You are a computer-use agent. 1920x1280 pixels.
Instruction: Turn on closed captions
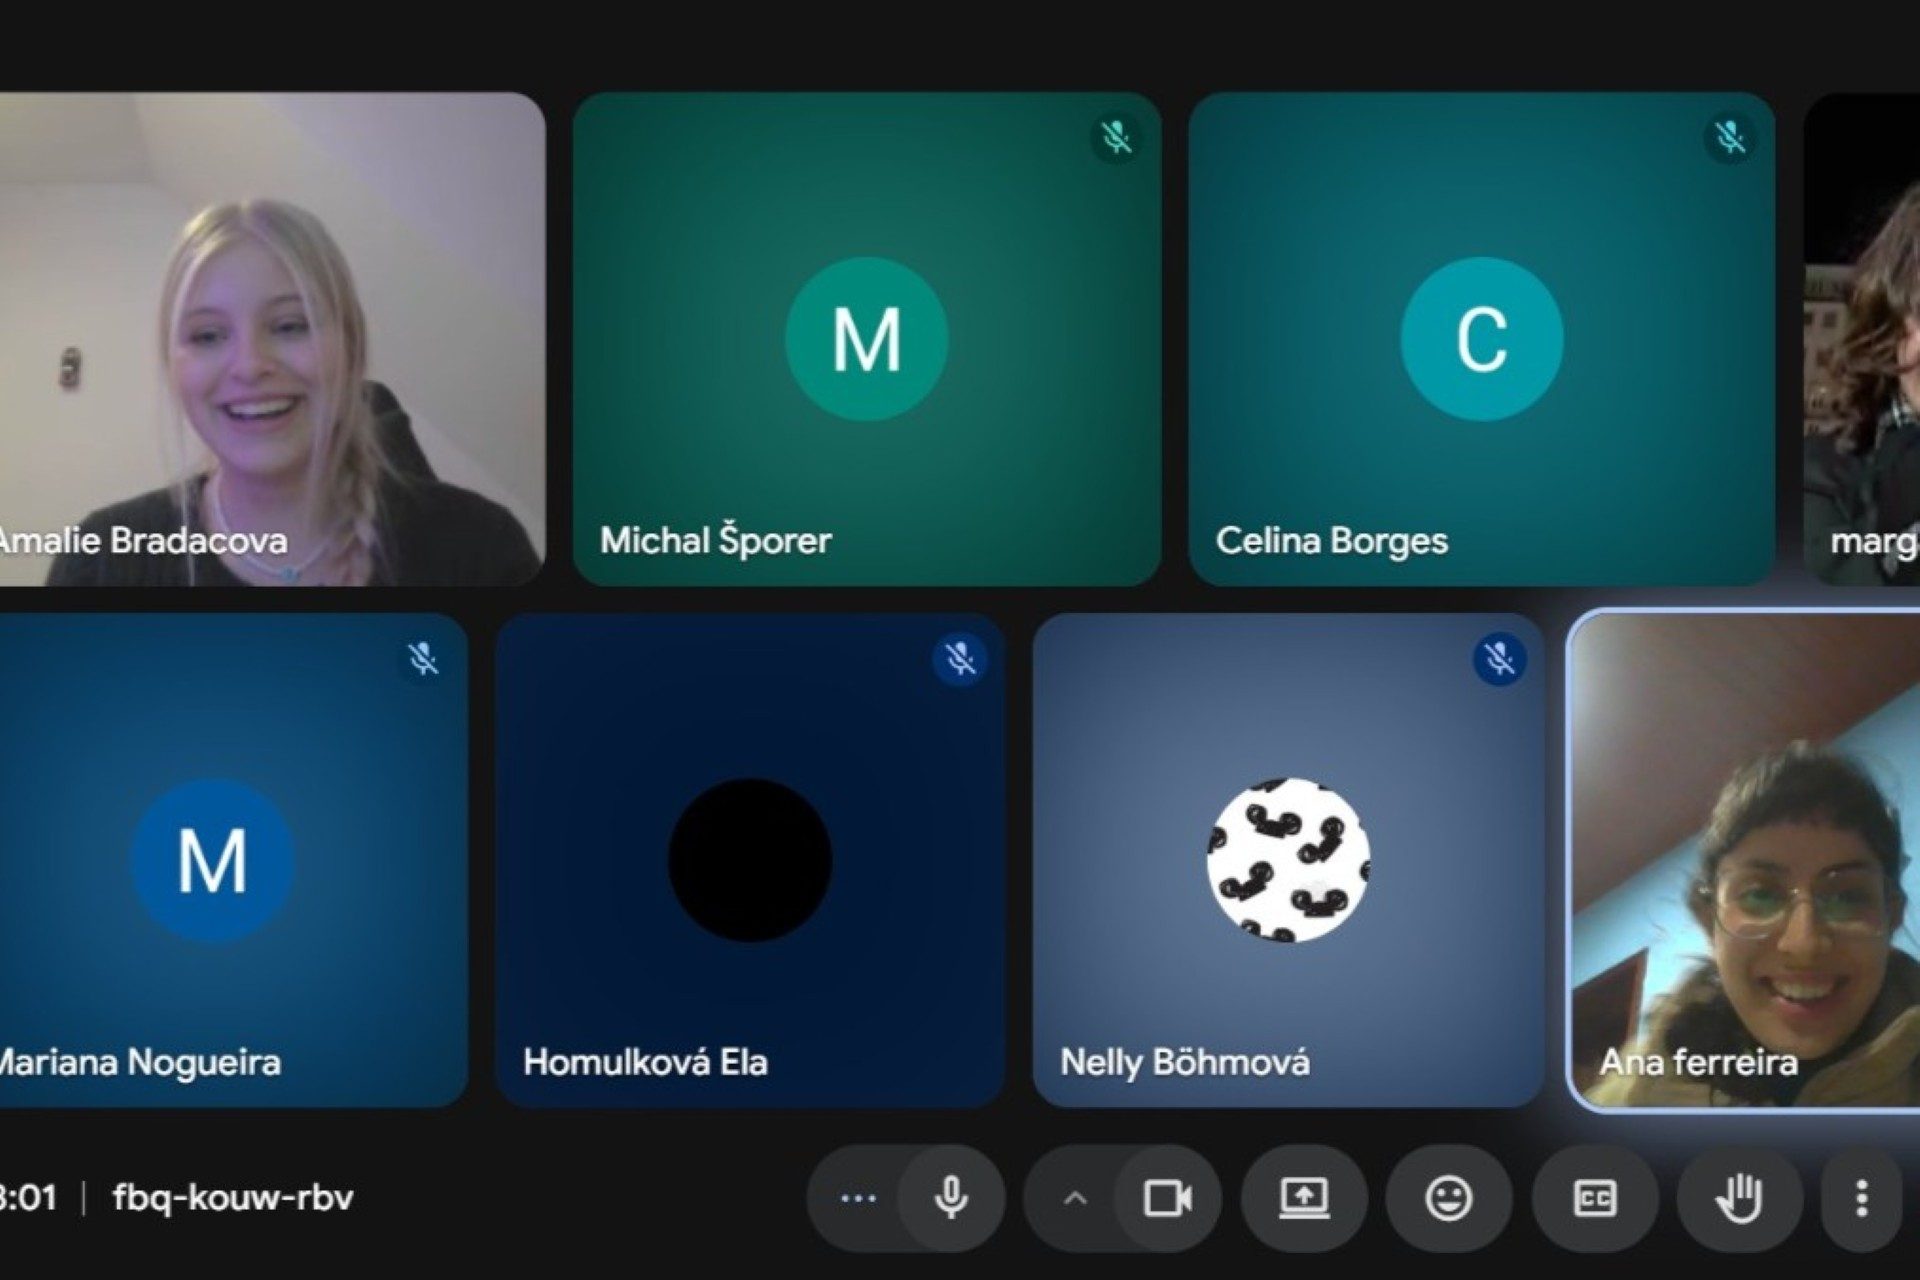coord(1594,1197)
